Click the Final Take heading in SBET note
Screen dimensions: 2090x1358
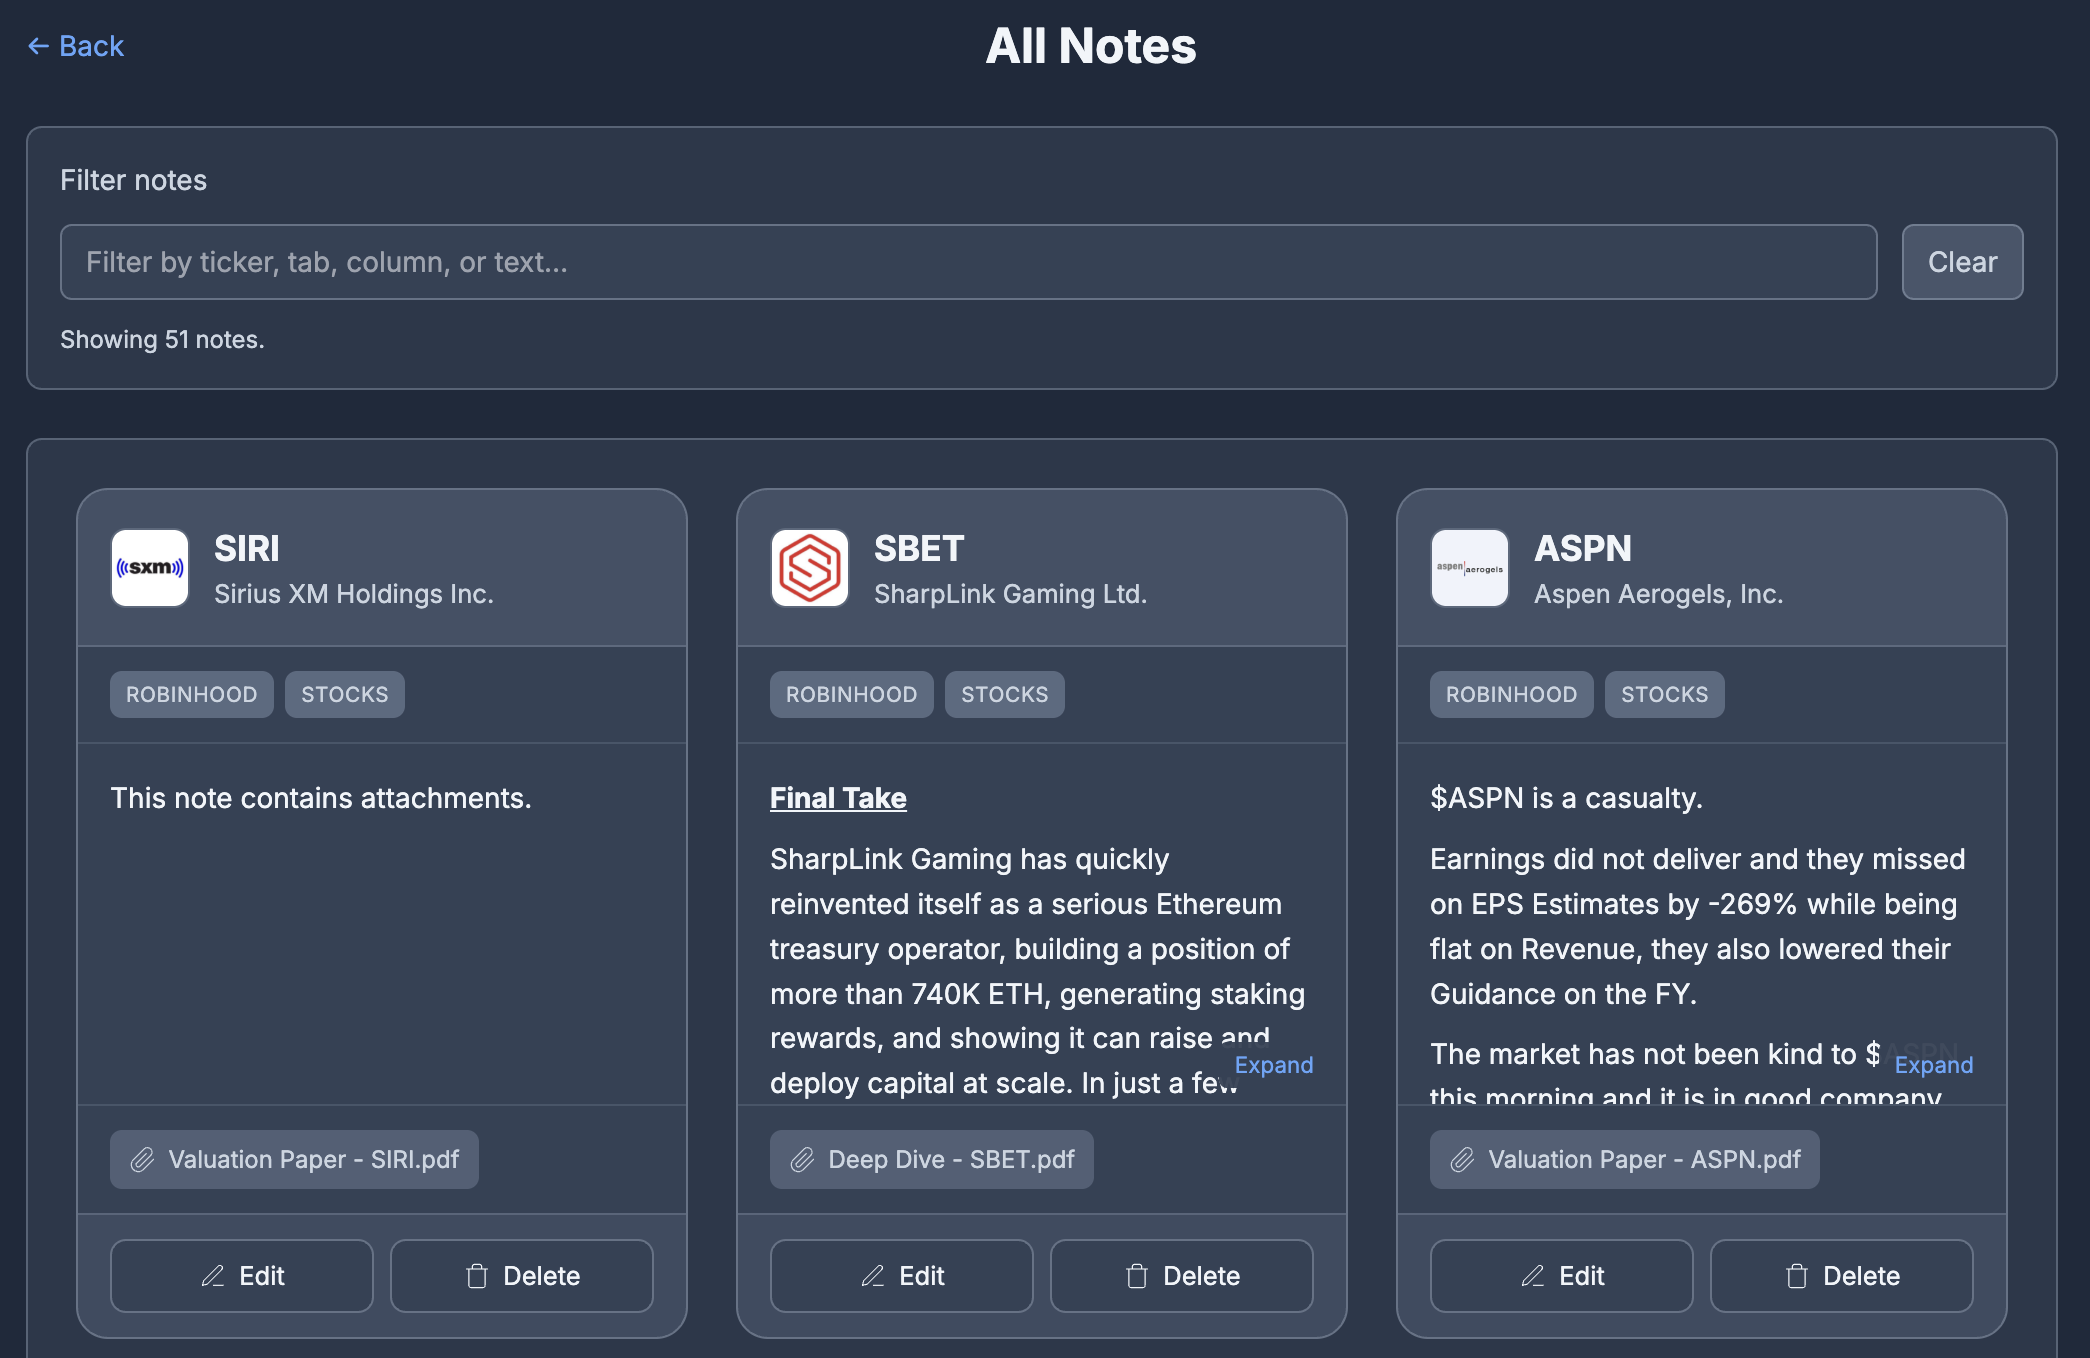tap(838, 798)
